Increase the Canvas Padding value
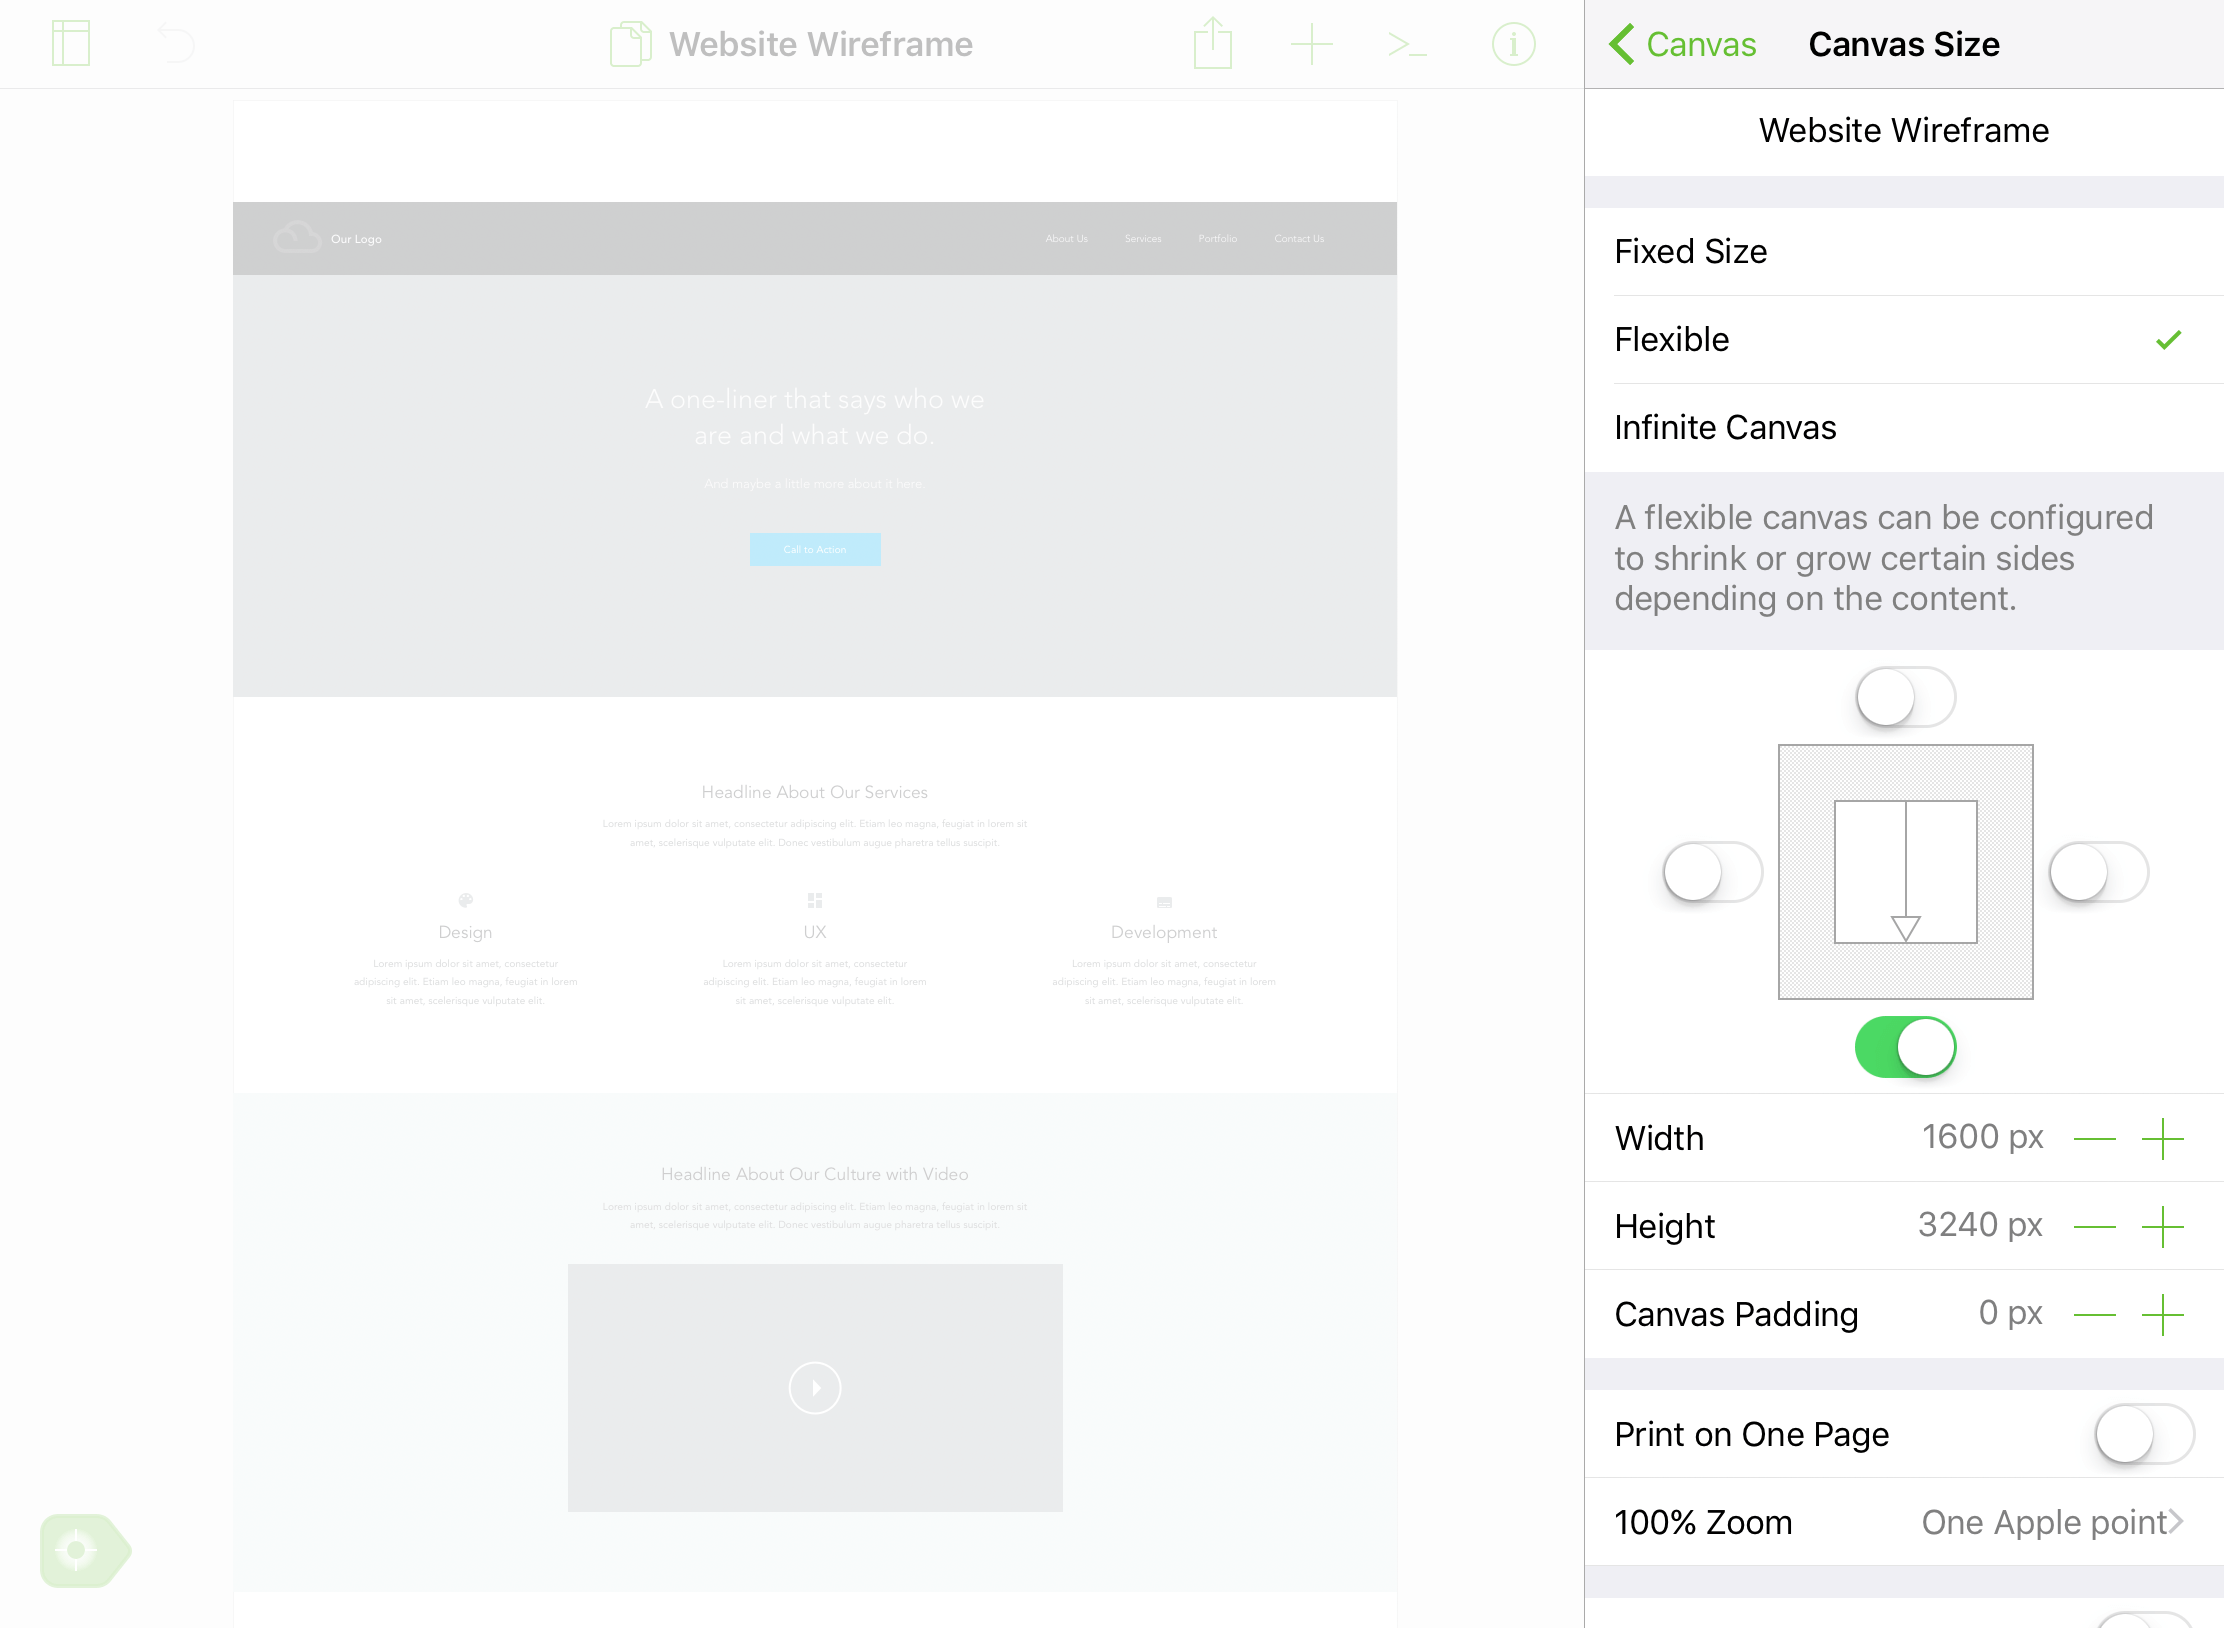 (x=2163, y=1314)
